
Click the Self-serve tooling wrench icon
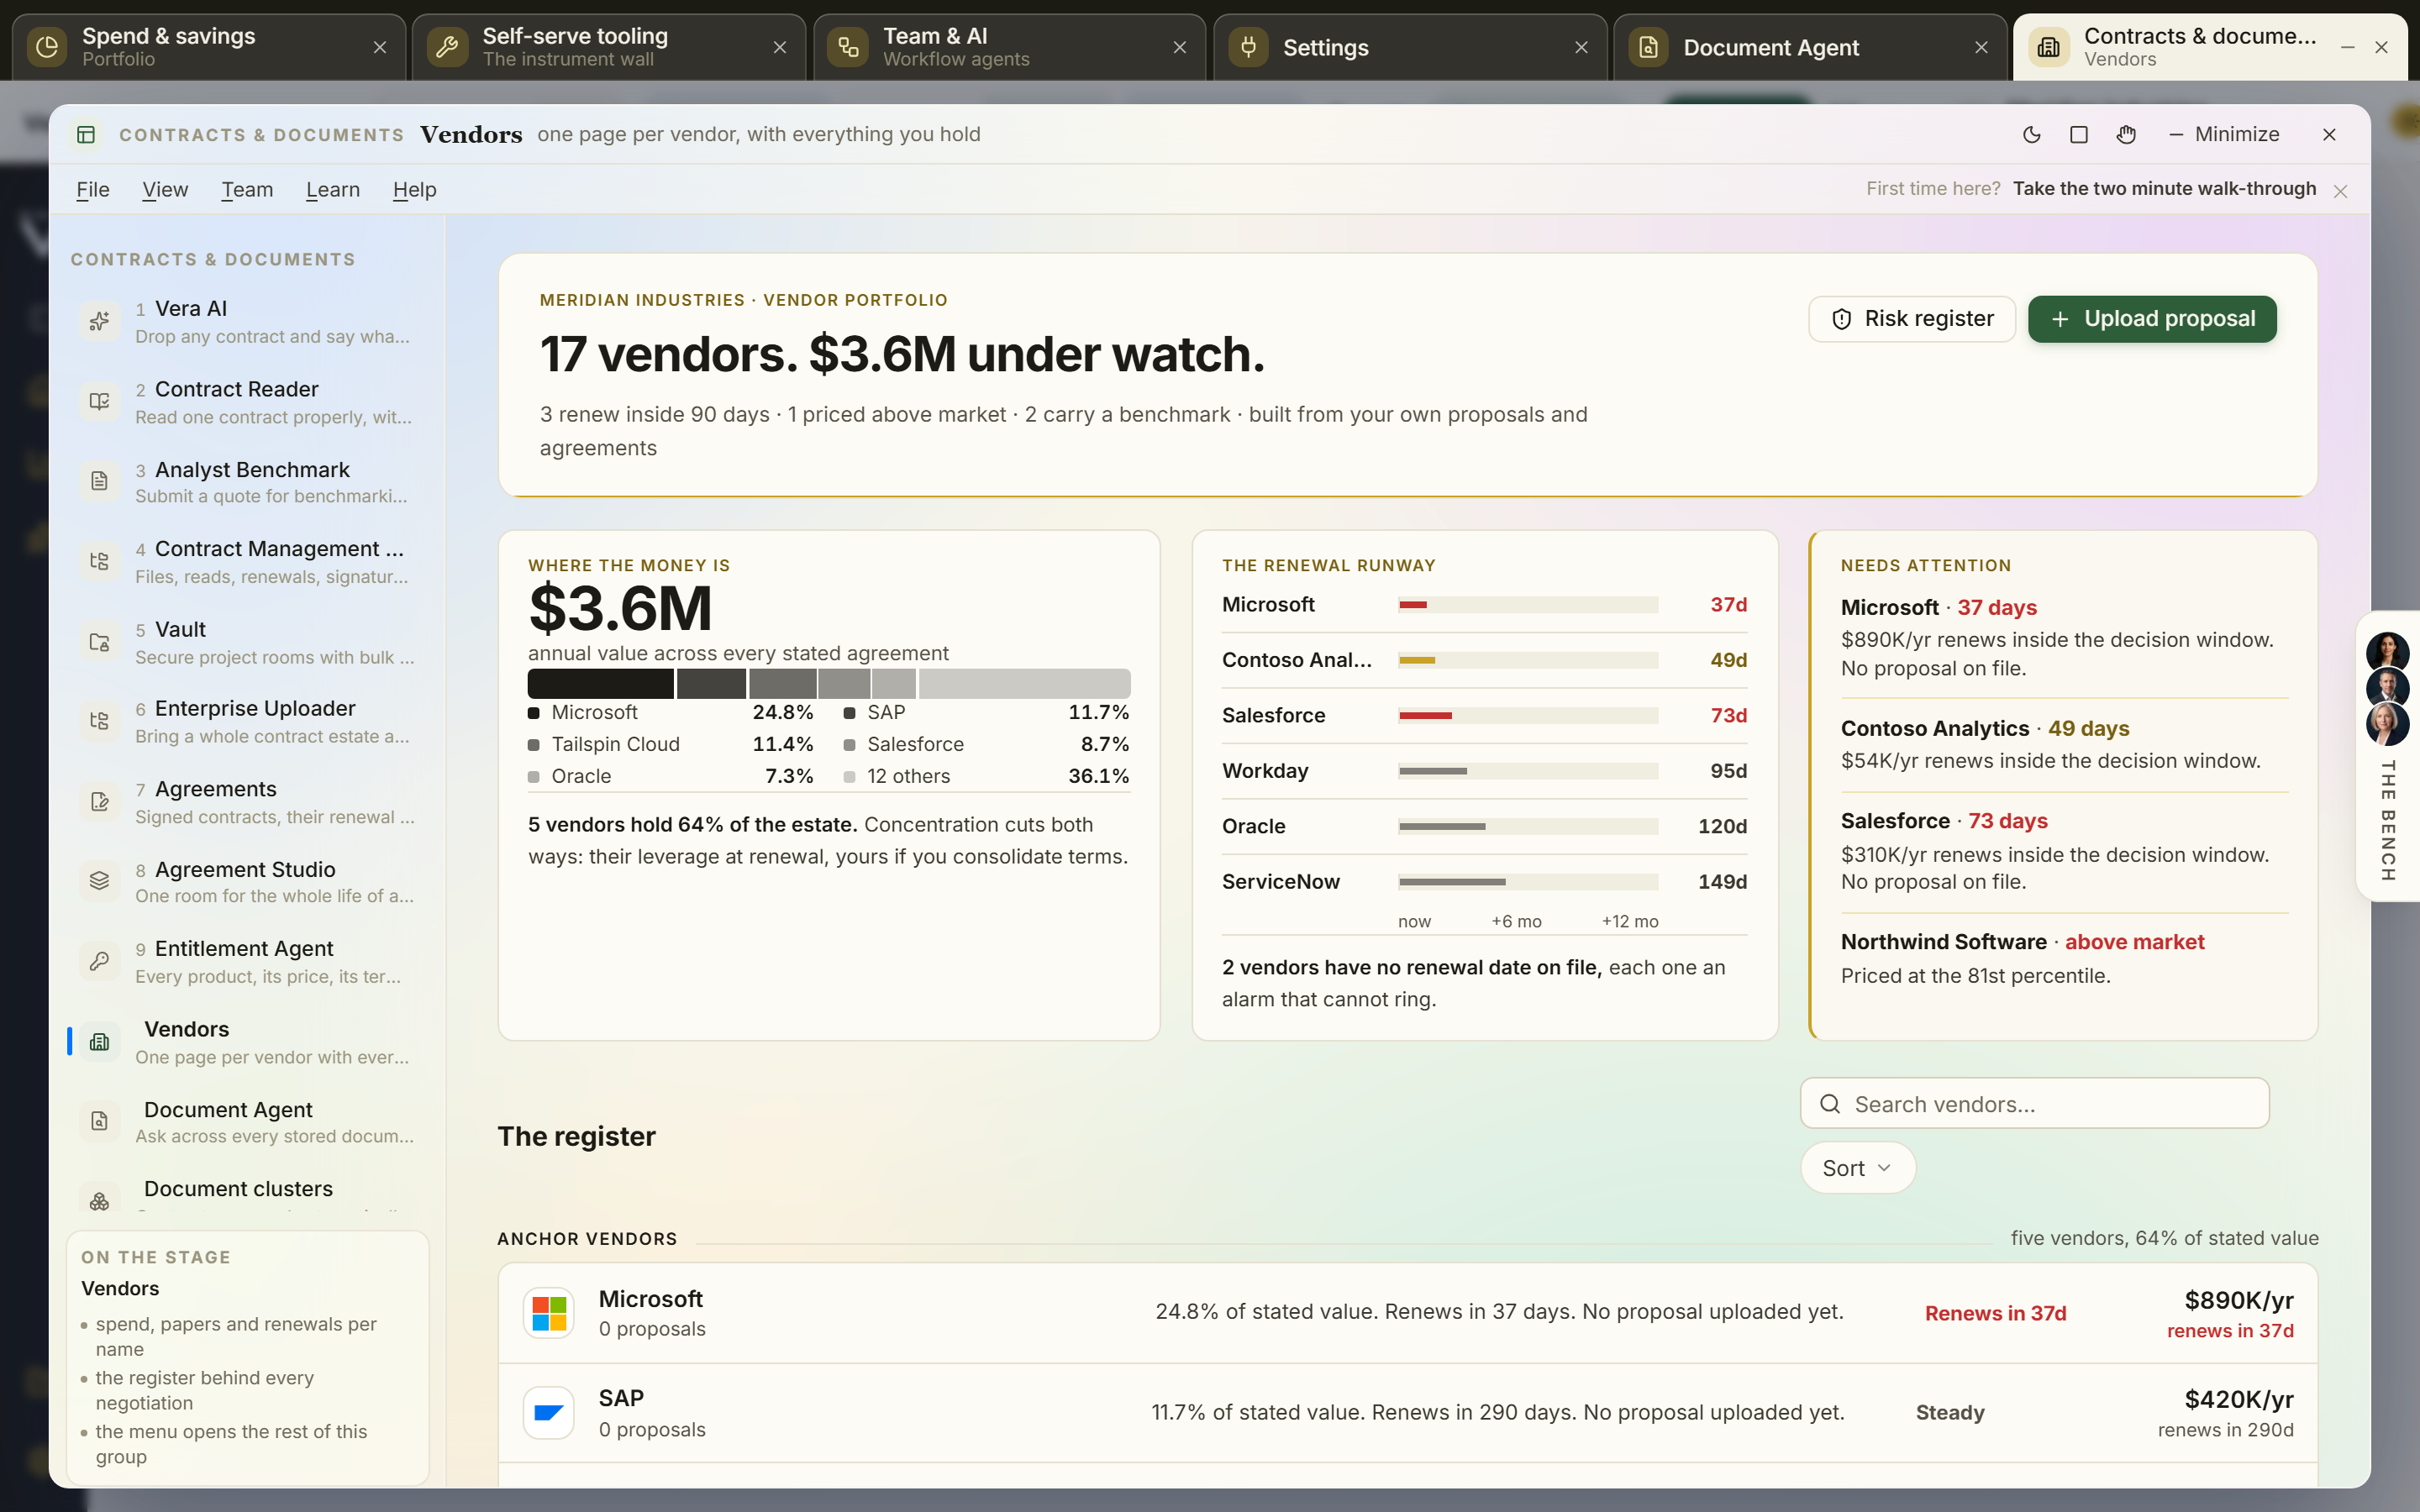click(x=447, y=47)
